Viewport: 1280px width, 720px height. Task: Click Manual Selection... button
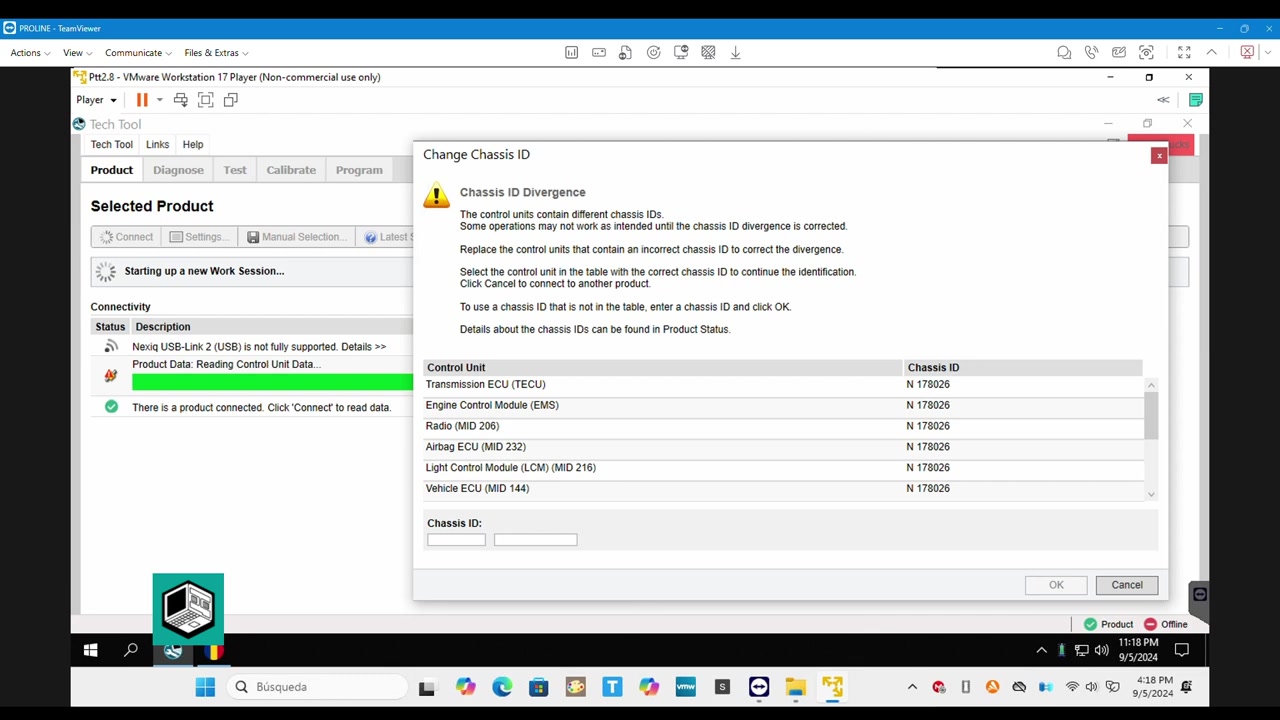pos(297,237)
